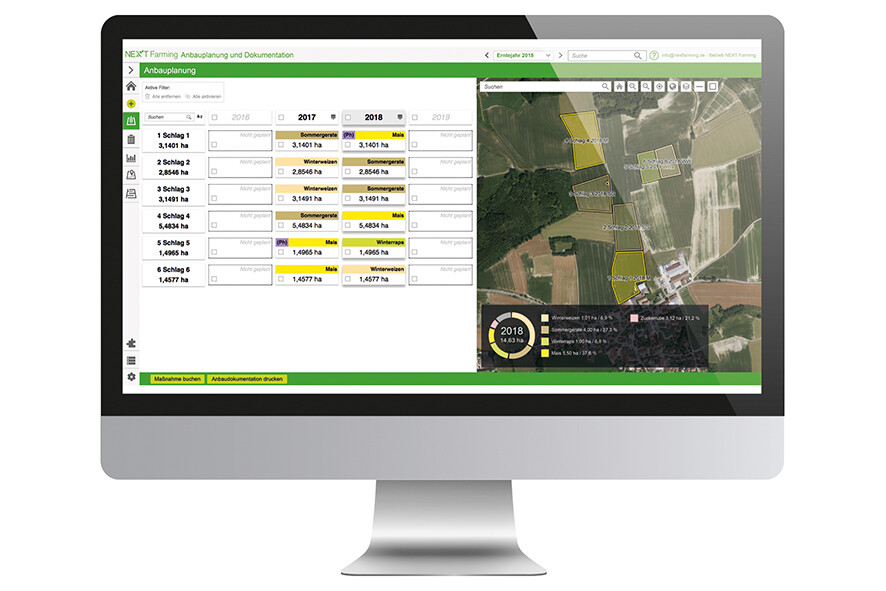The height and width of the screenshot is (591, 886).
Task: Tick the 2017 column header checkbox
Action: [281, 117]
